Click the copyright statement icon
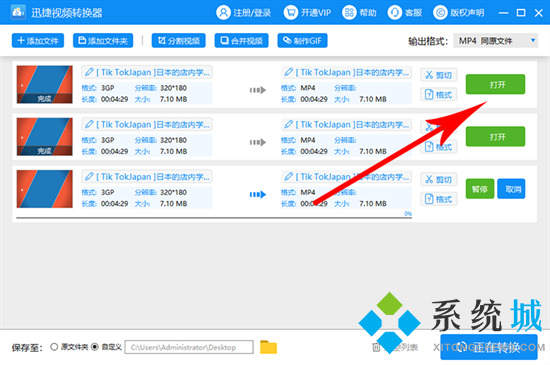Screen dimensions: 550x365 440,13
